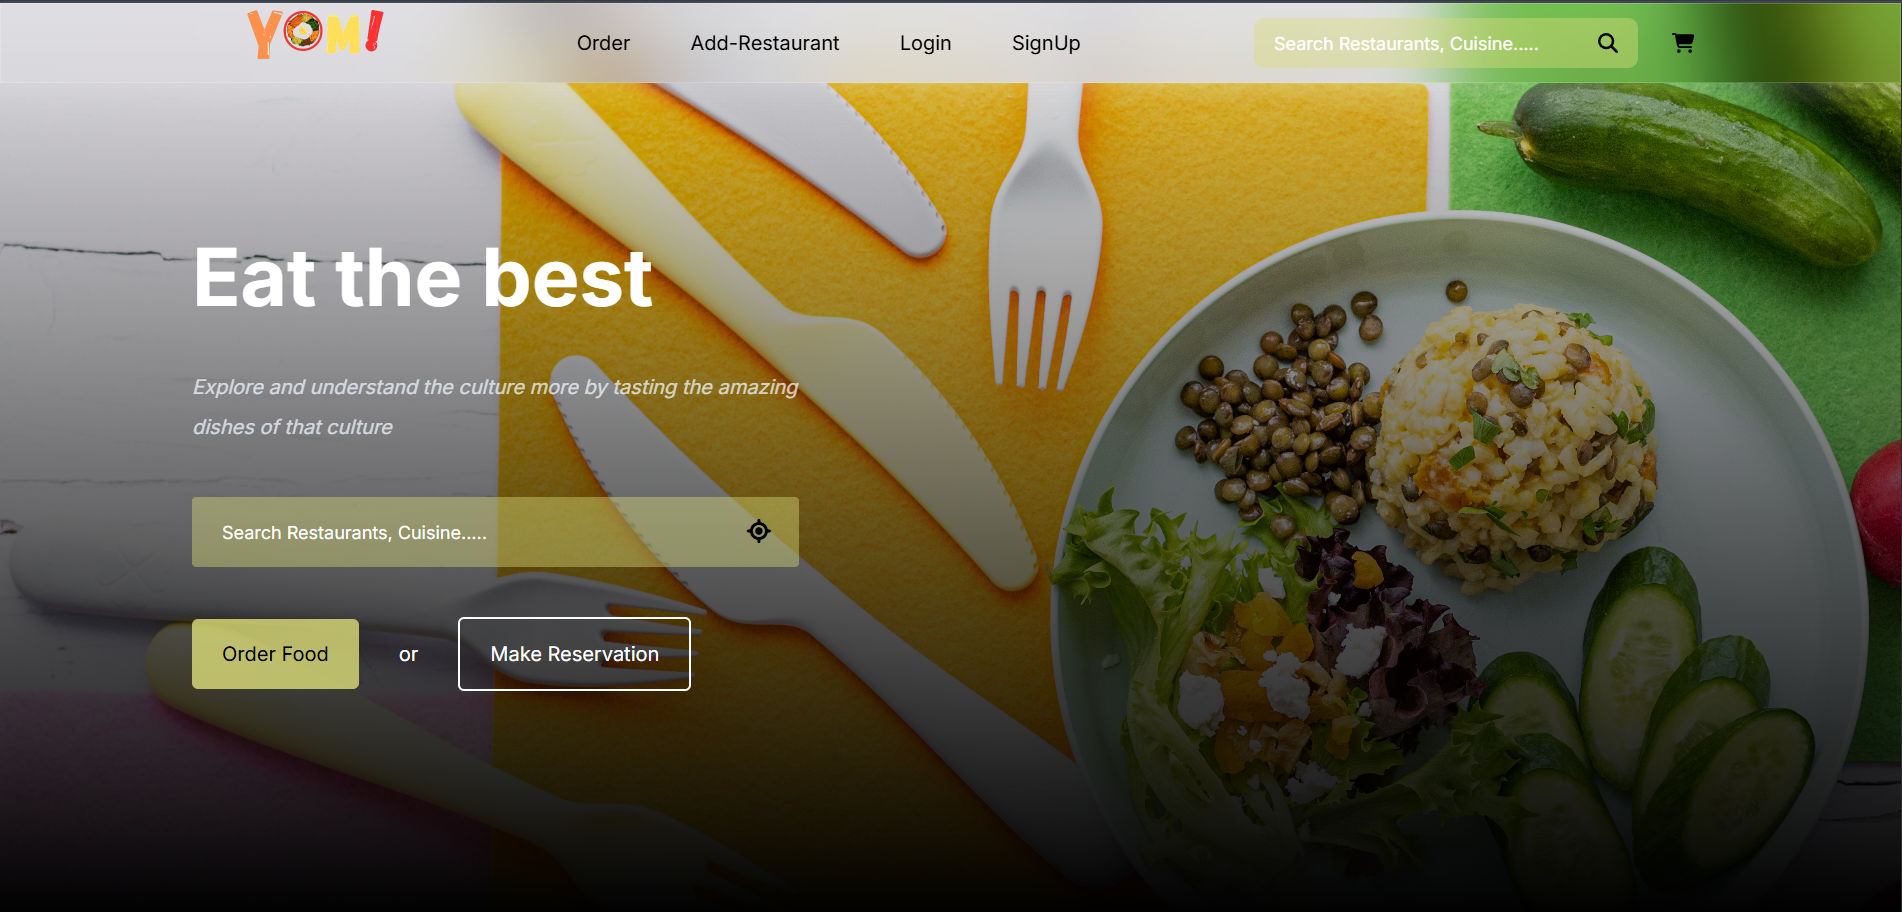1902x912 pixels.
Task: Click the YOM! logo
Action: pos(316,35)
